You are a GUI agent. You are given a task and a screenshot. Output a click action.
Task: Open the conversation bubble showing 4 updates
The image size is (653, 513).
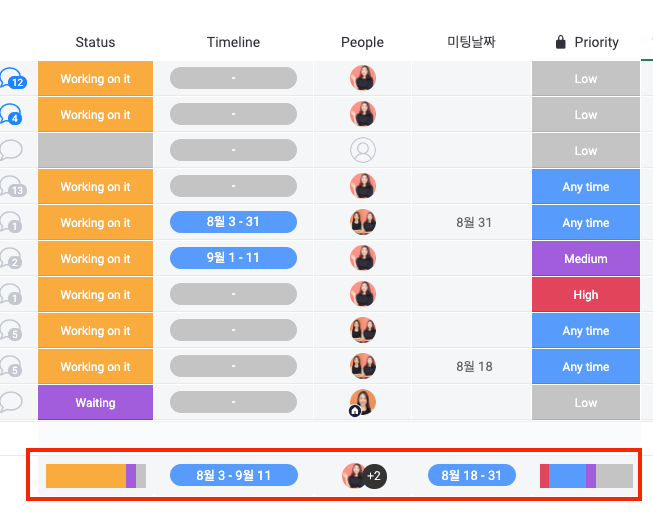tap(11, 114)
